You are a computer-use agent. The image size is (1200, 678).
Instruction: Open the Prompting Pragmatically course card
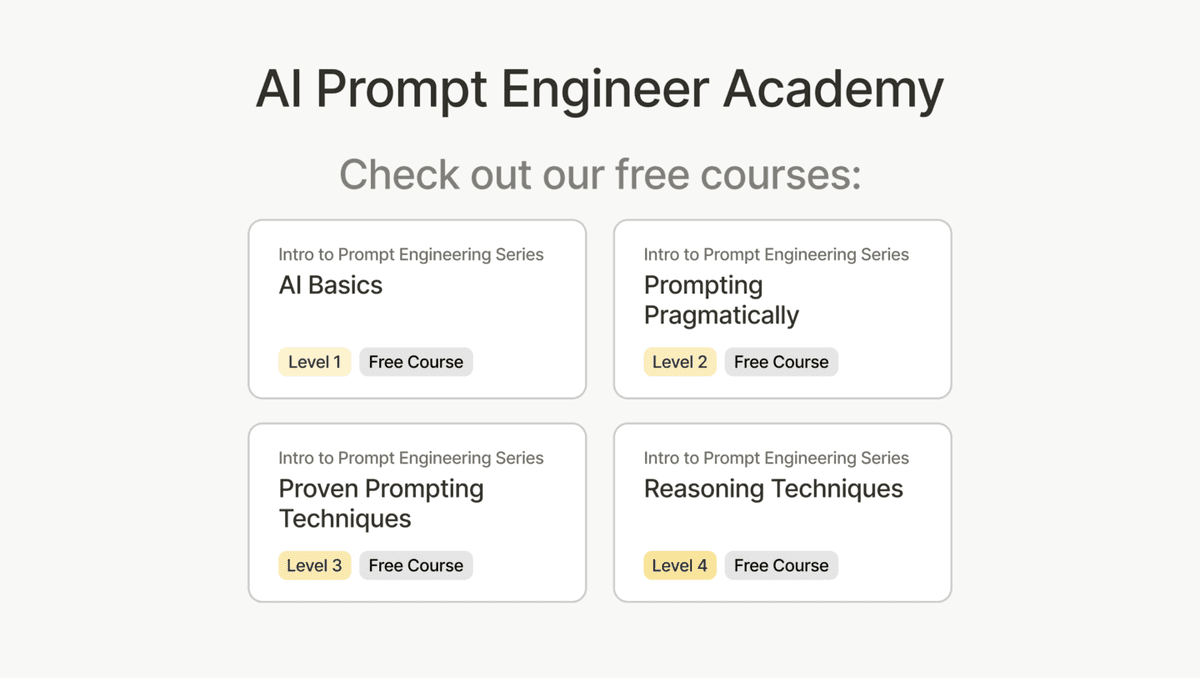pyautogui.click(x=783, y=308)
